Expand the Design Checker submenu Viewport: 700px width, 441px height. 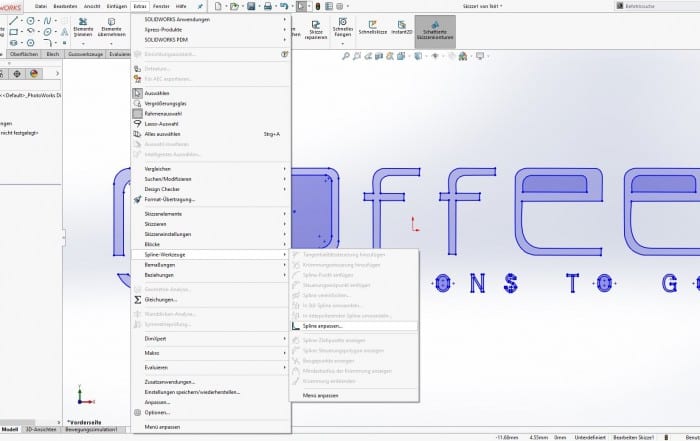point(211,189)
